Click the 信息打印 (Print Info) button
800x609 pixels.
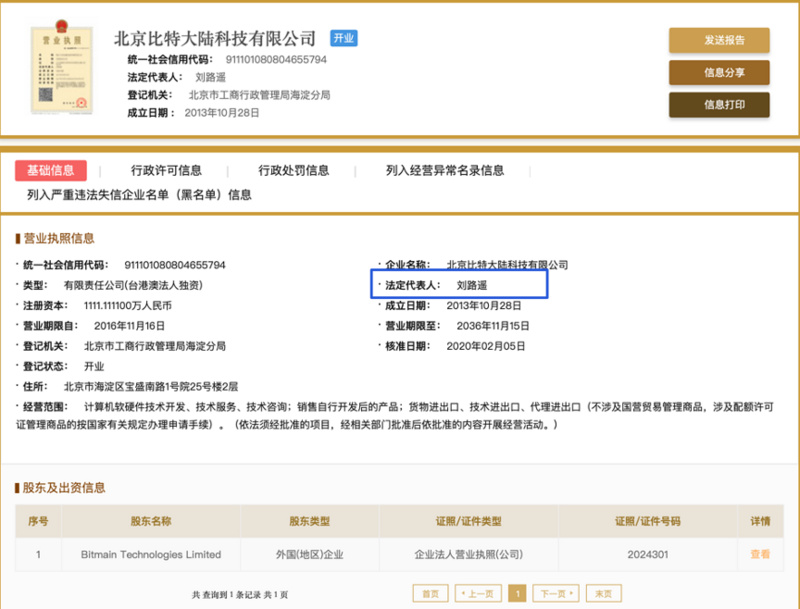pos(718,103)
